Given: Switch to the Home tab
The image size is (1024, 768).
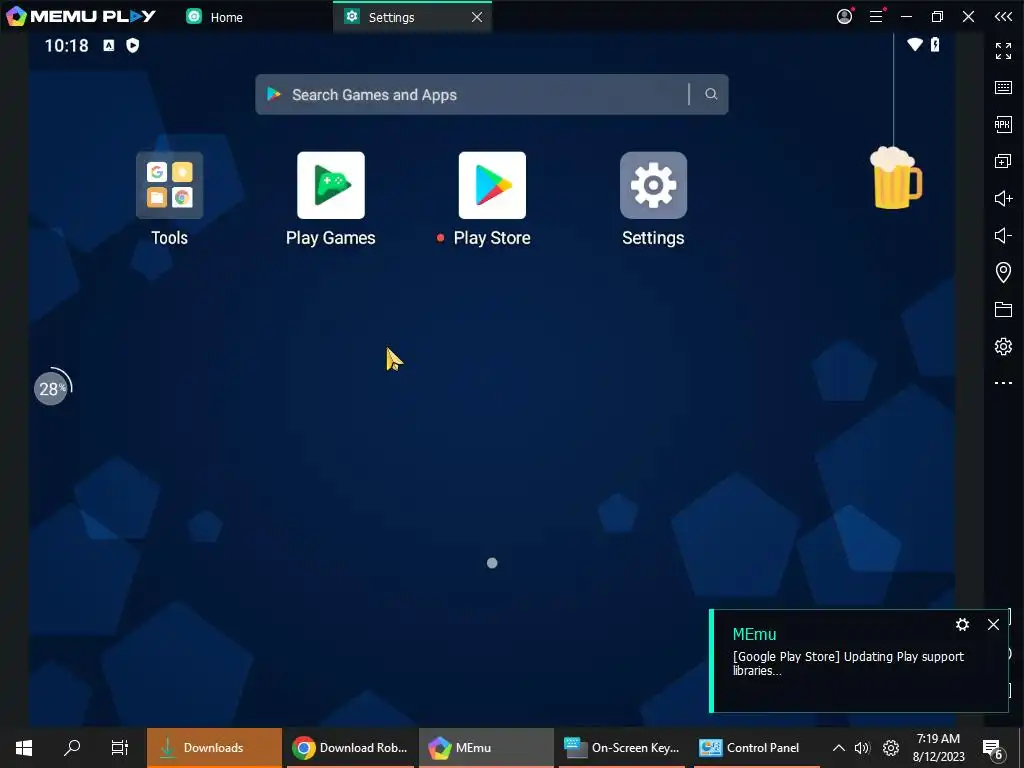Looking at the screenshot, I should click(x=216, y=17).
